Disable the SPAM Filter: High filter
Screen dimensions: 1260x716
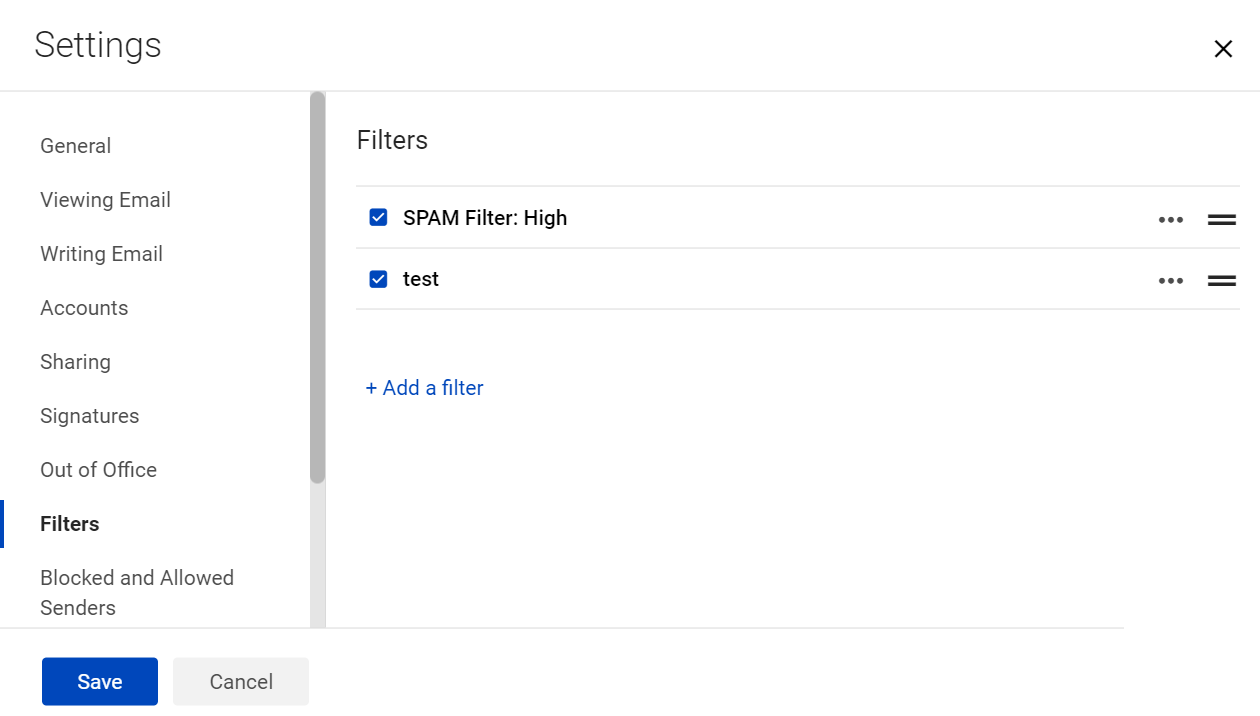[378, 217]
